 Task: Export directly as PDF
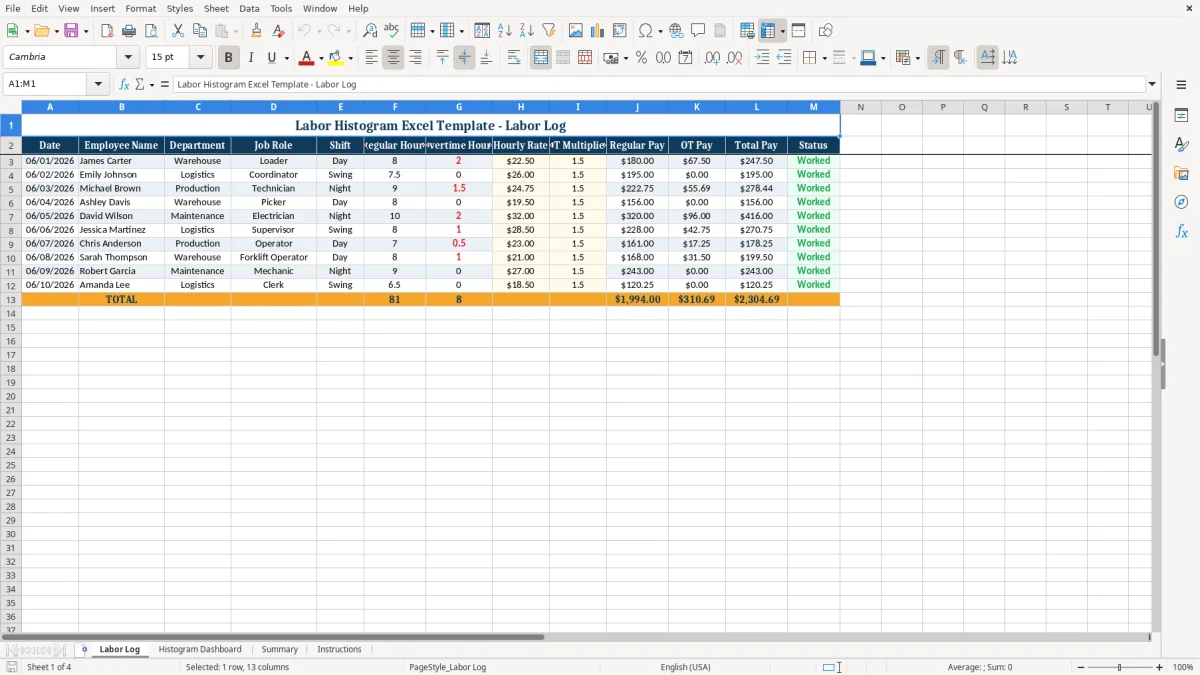[107, 31]
